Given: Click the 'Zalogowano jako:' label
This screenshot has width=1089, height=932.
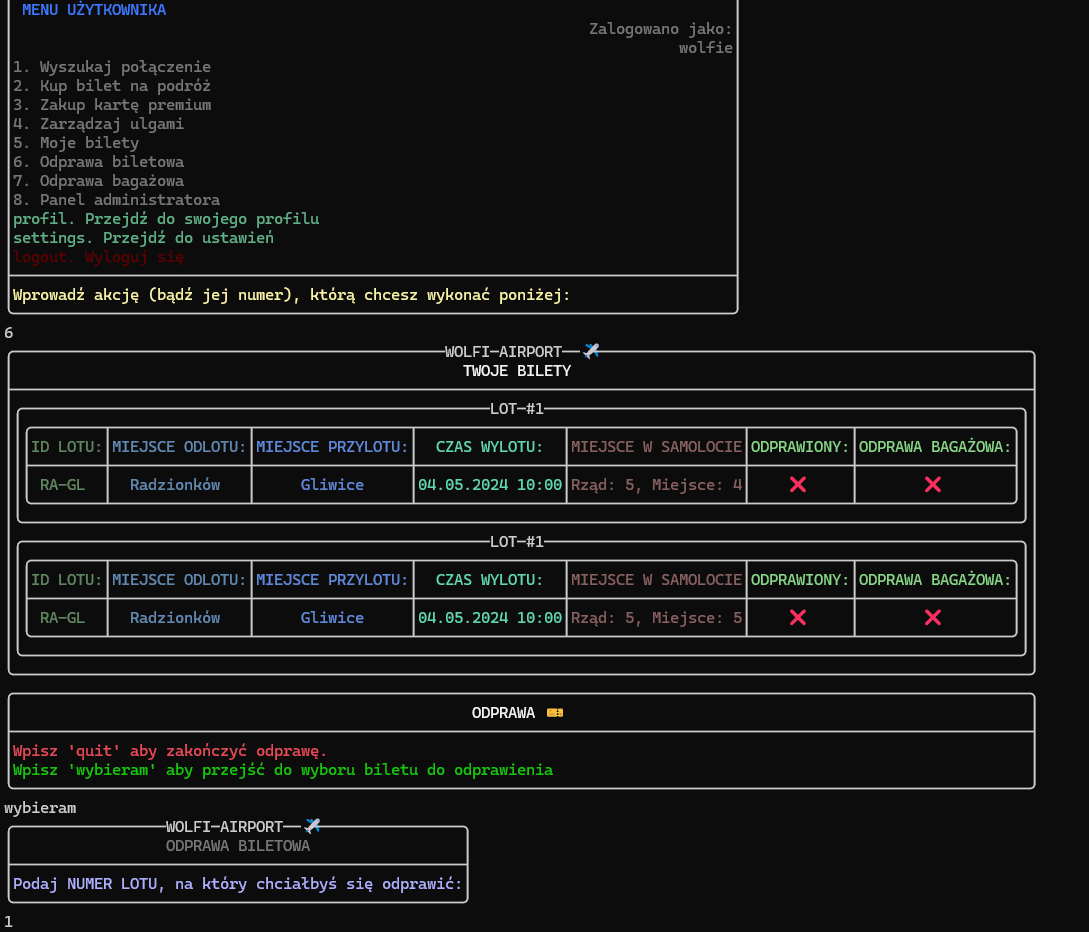Looking at the screenshot, I should [660, 28].
